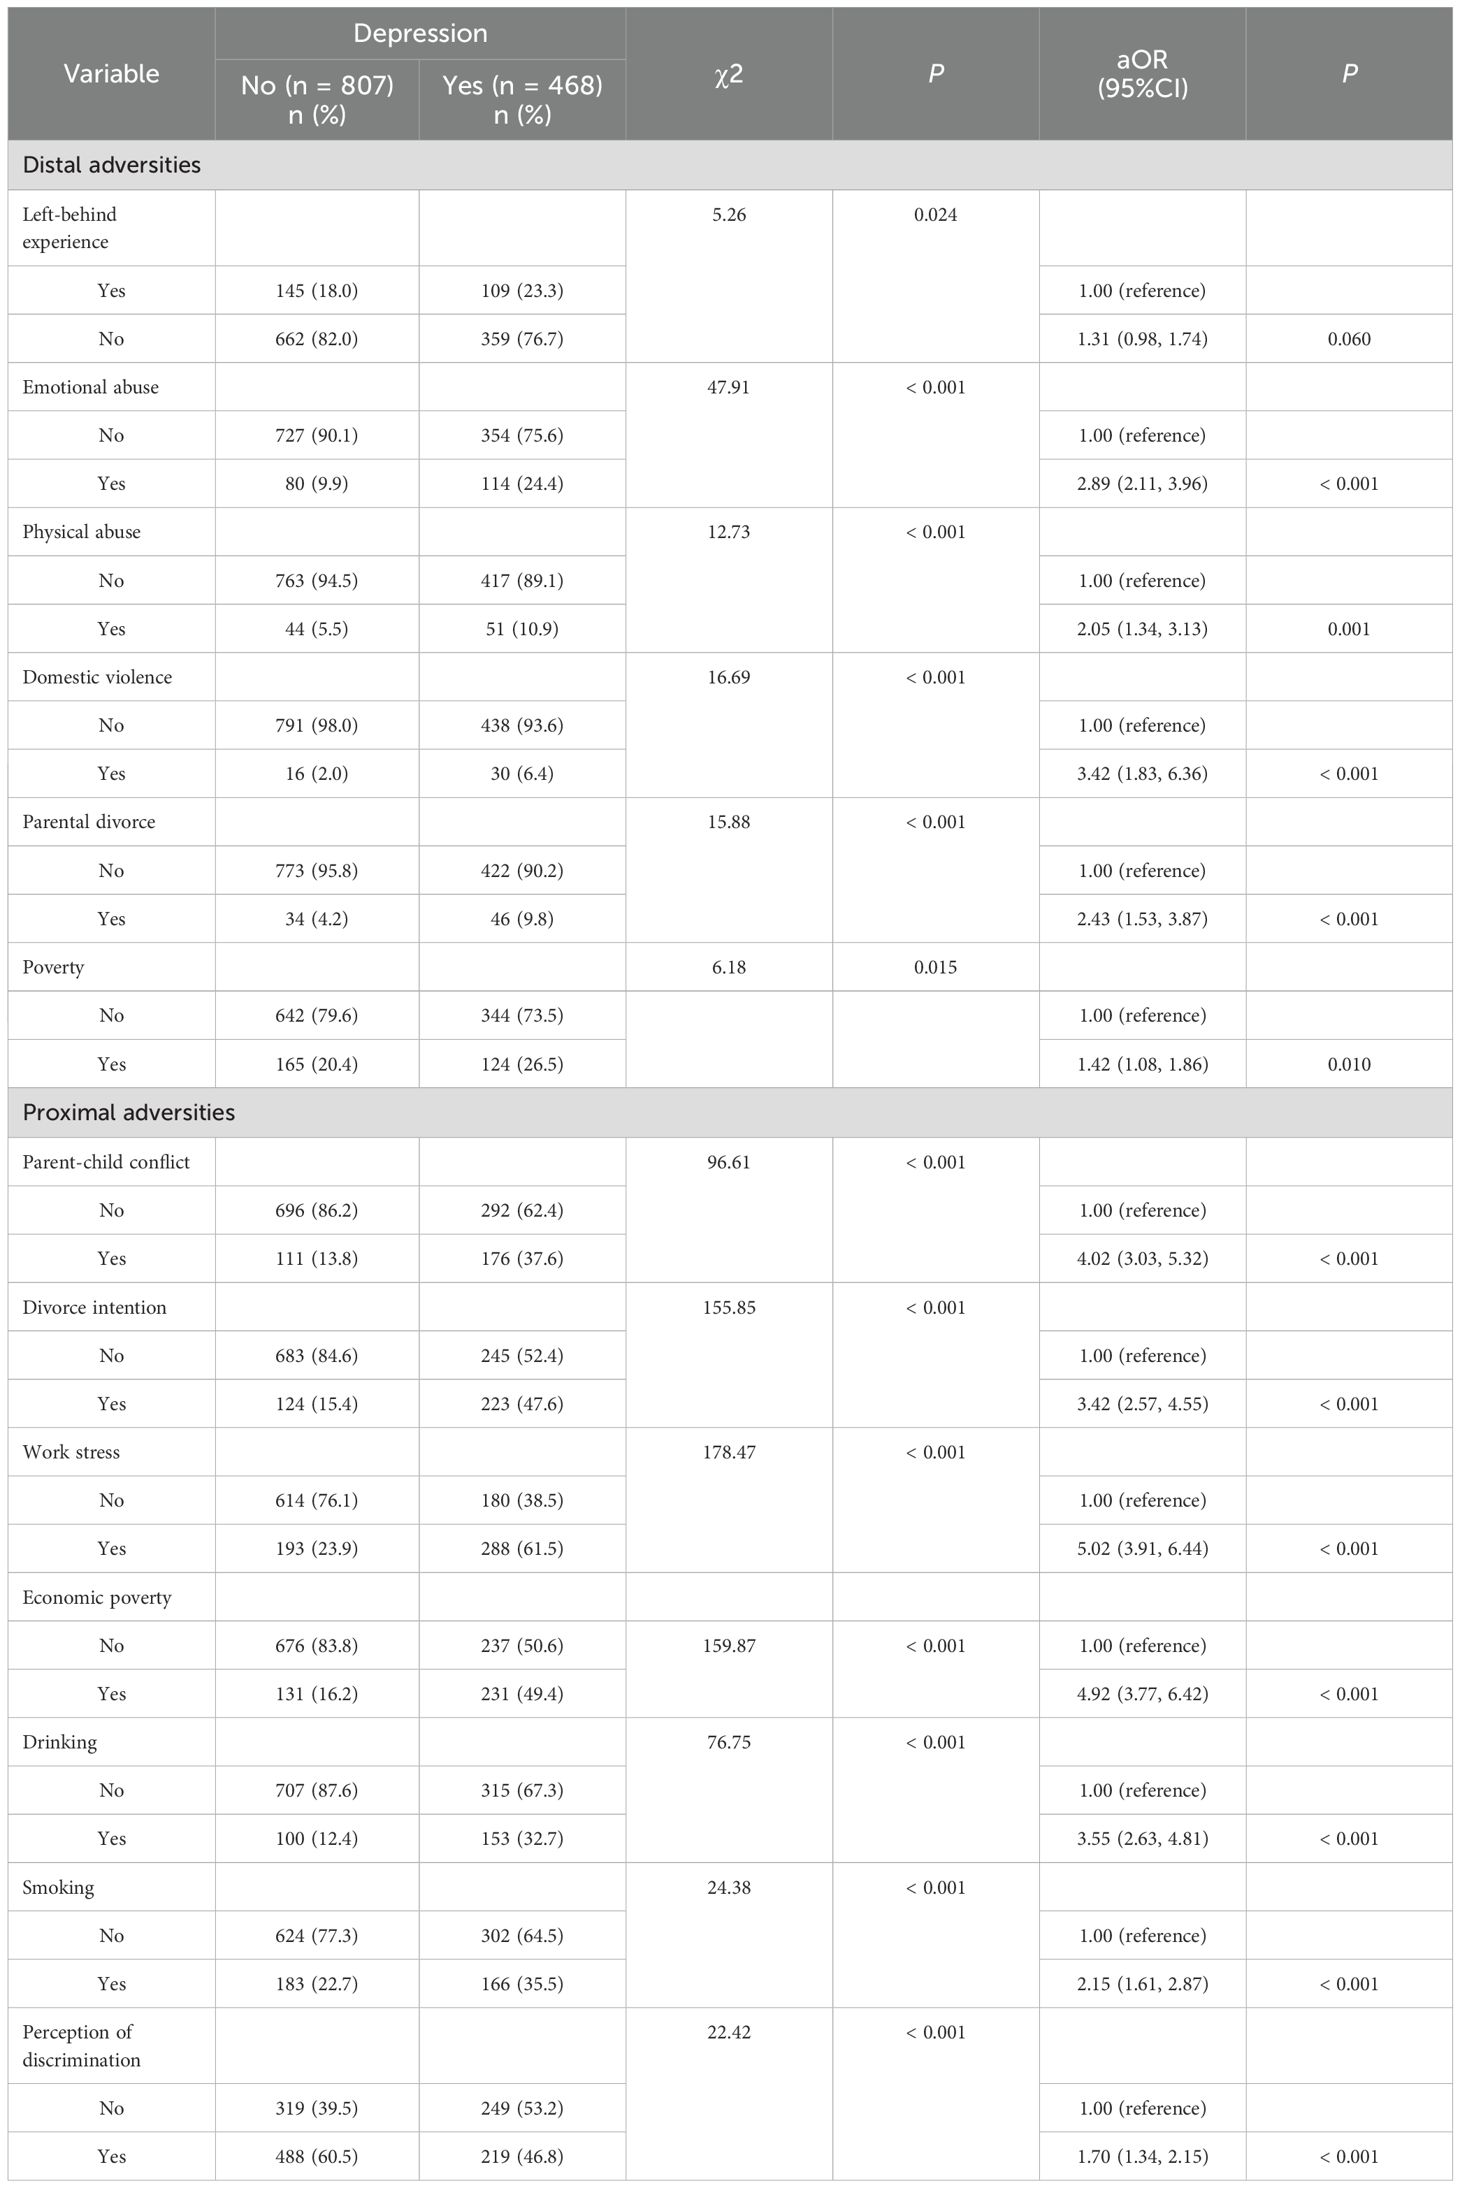Click the Emotional abuse row label
The image size is (1460, 2188).
(90, 387)
